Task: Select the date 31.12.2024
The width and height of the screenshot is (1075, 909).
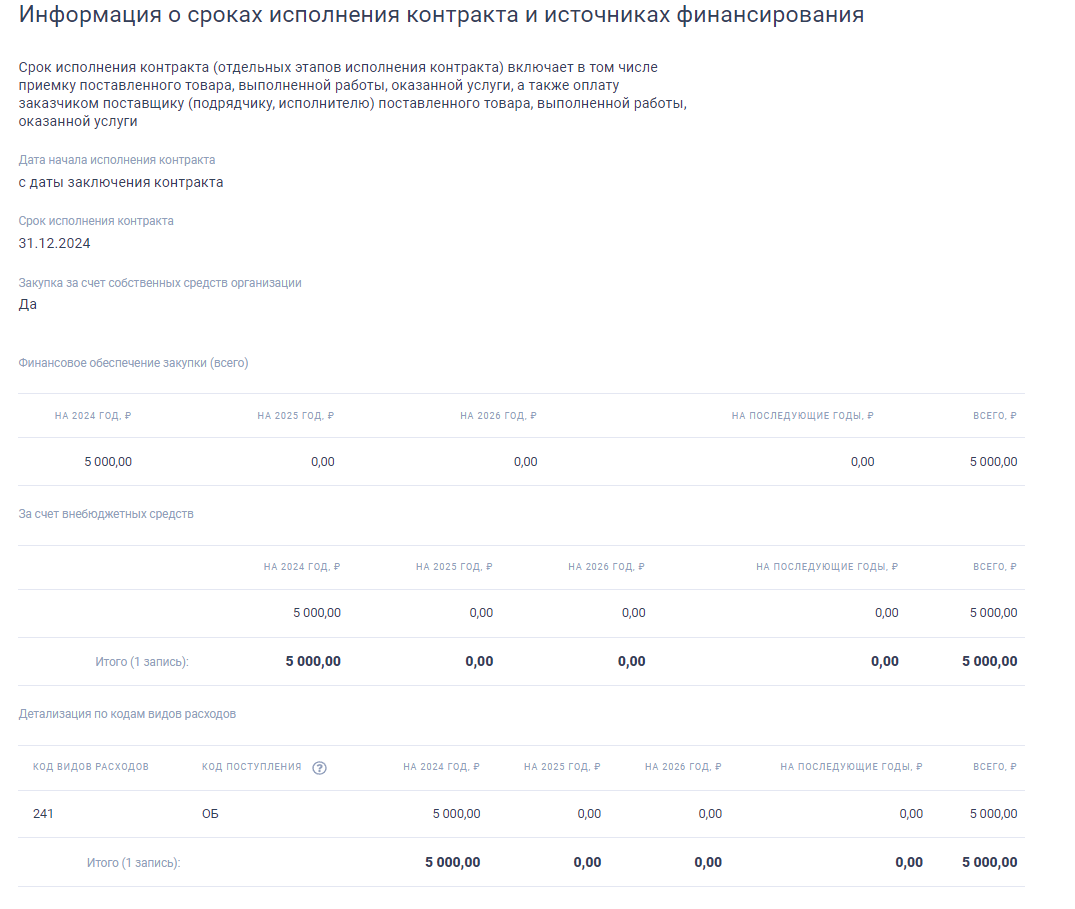Action: pos(54,243)
